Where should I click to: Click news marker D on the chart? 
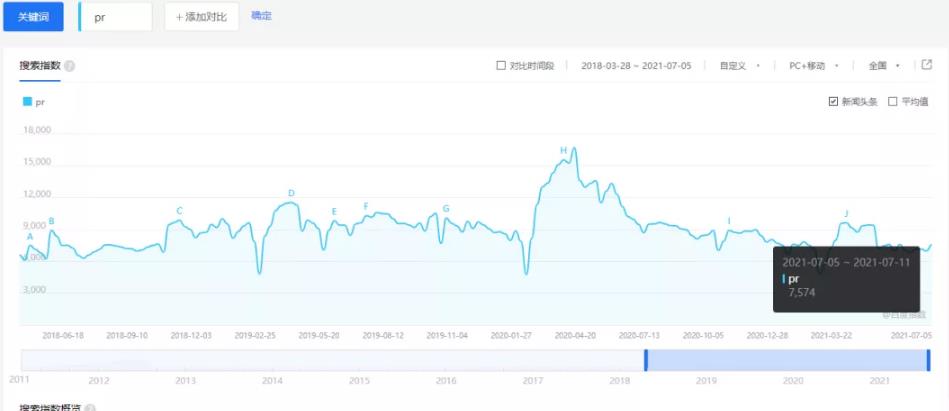291,193
